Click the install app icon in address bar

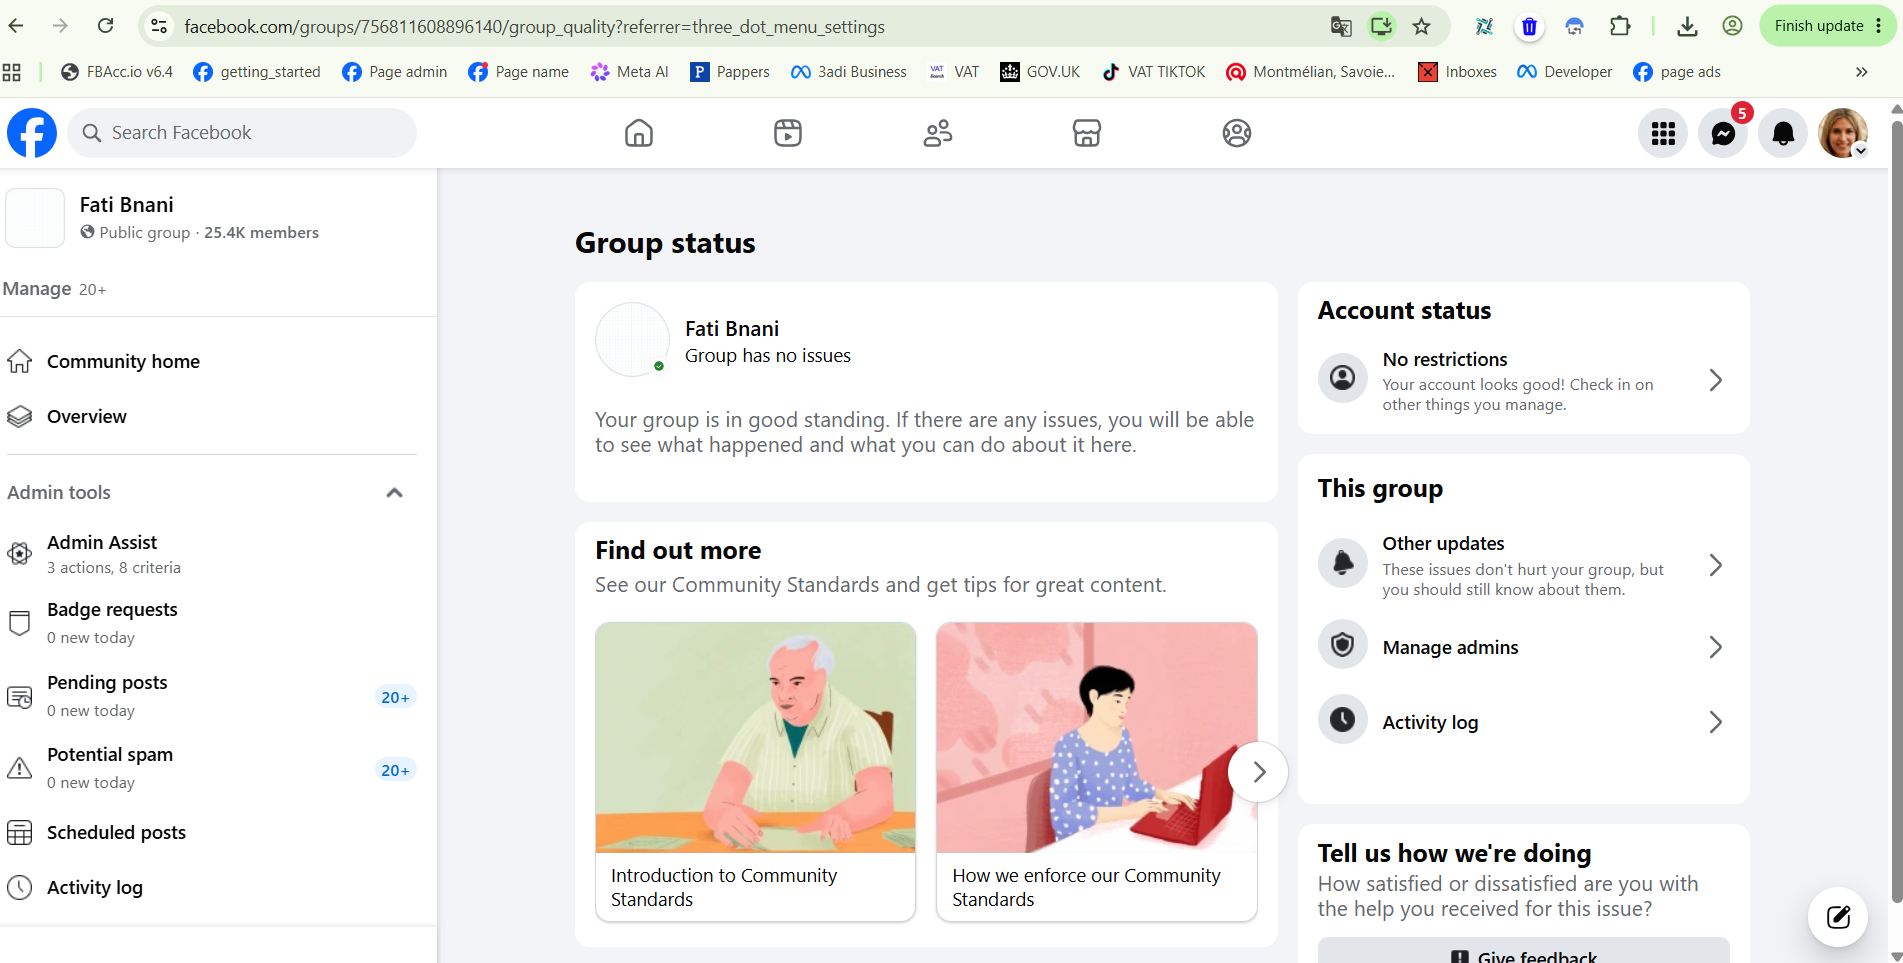pyautogui.click(x=1381, y=27)
